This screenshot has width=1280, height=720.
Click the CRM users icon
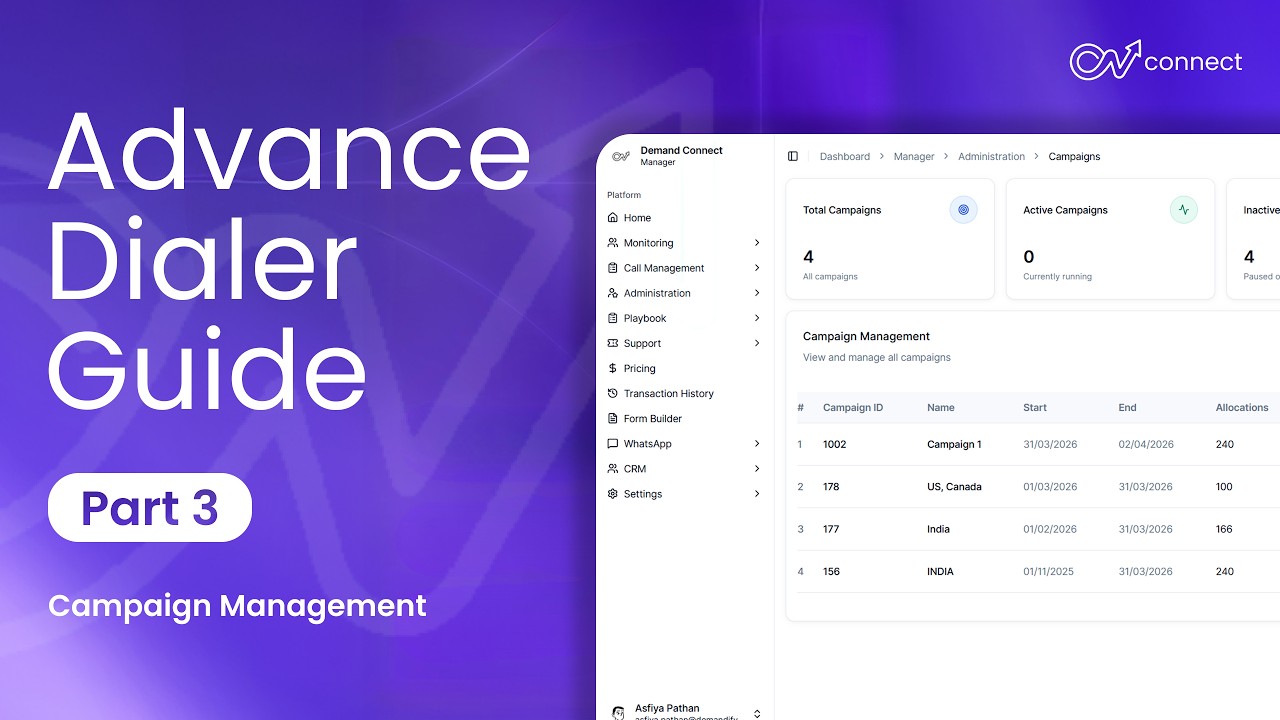[613, 468]
